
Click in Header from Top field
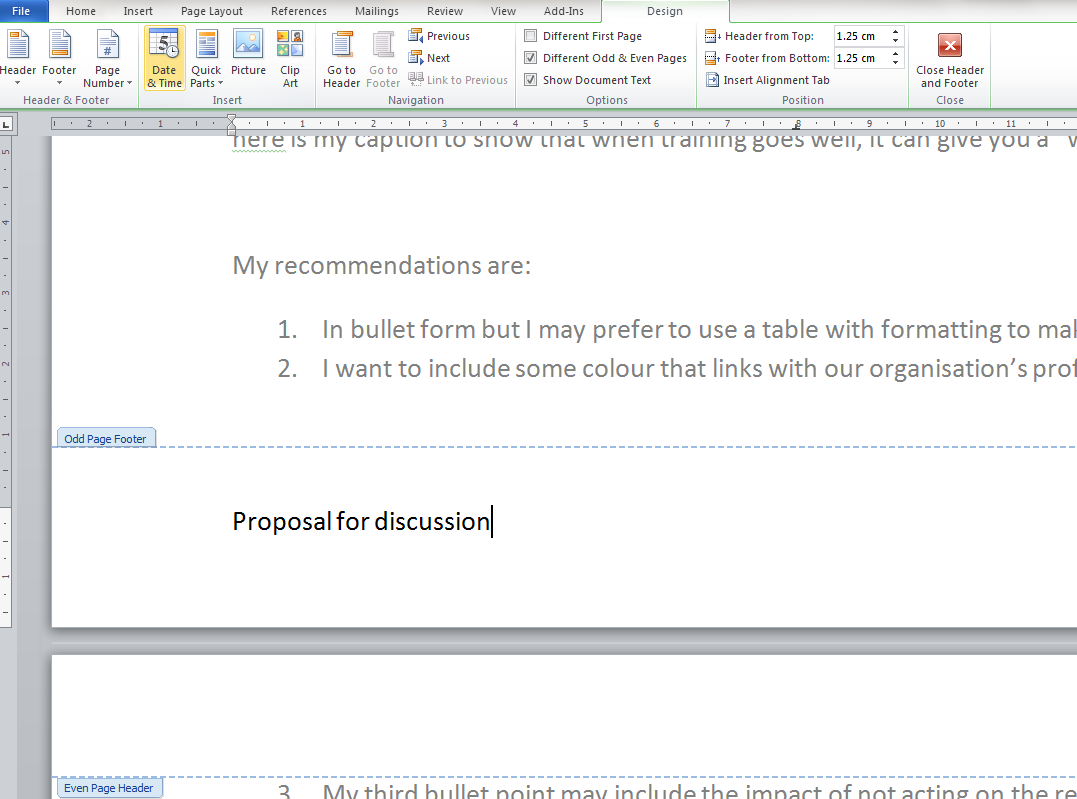click(x=861, y=36)
